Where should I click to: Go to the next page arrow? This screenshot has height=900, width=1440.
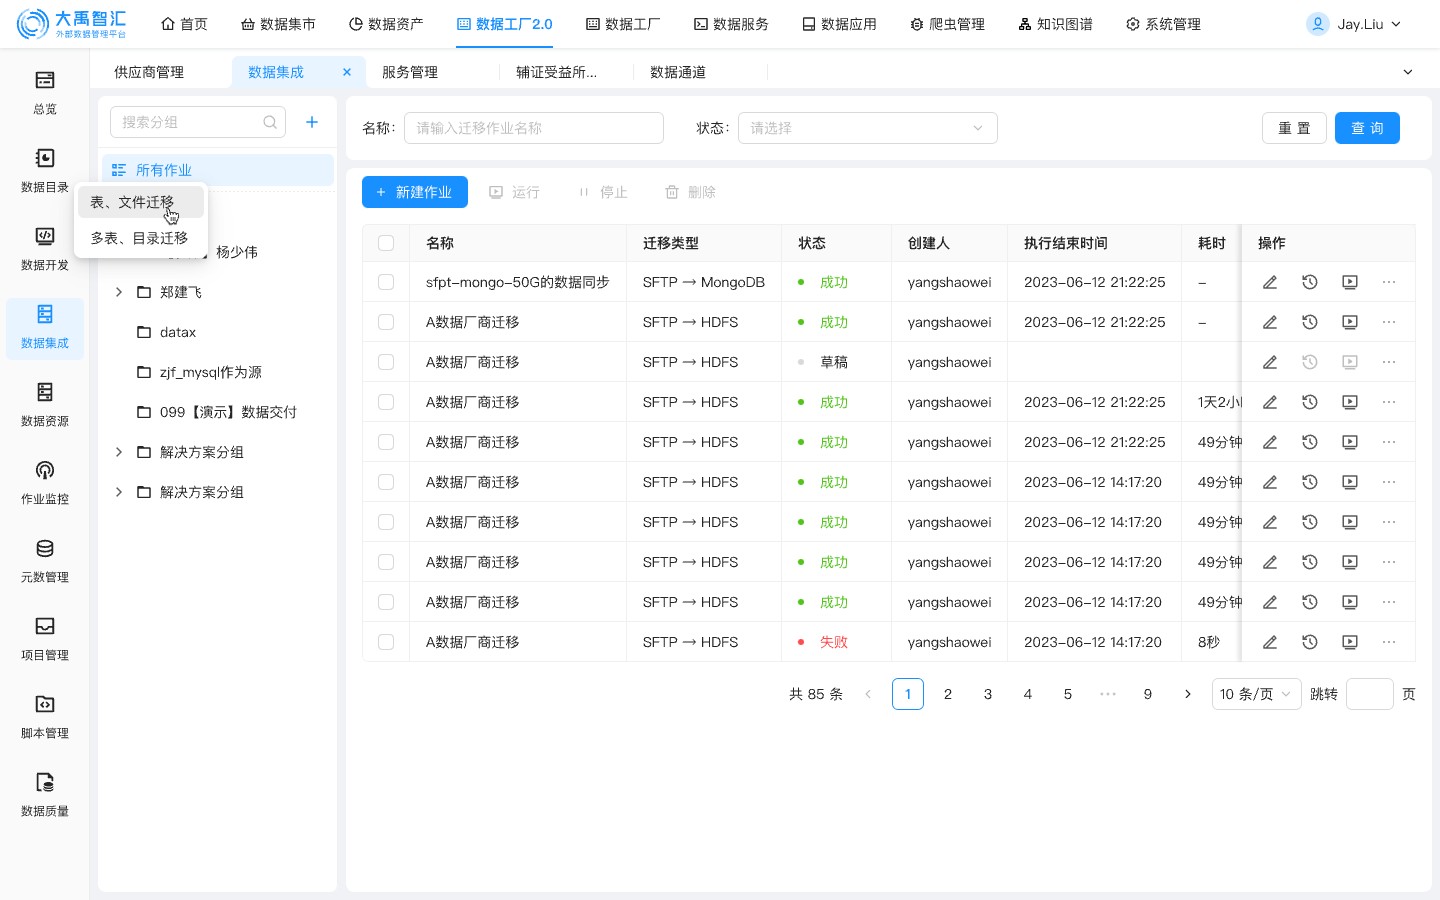point(1188,694)
